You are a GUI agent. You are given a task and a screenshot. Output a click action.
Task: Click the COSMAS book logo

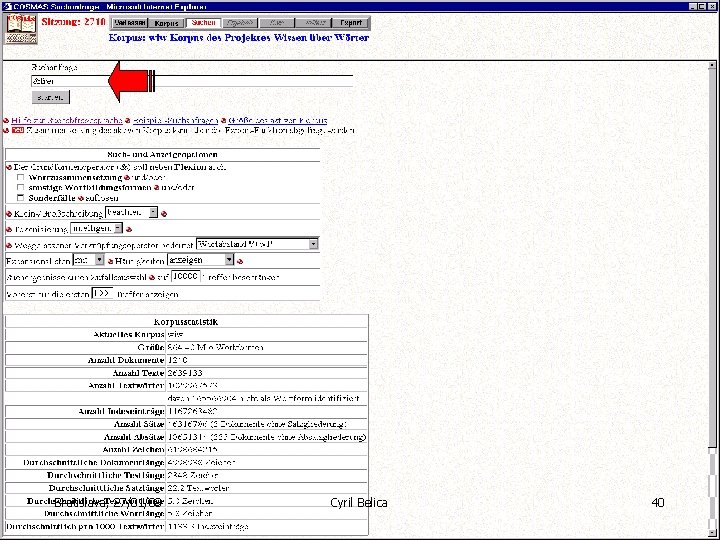21,29
